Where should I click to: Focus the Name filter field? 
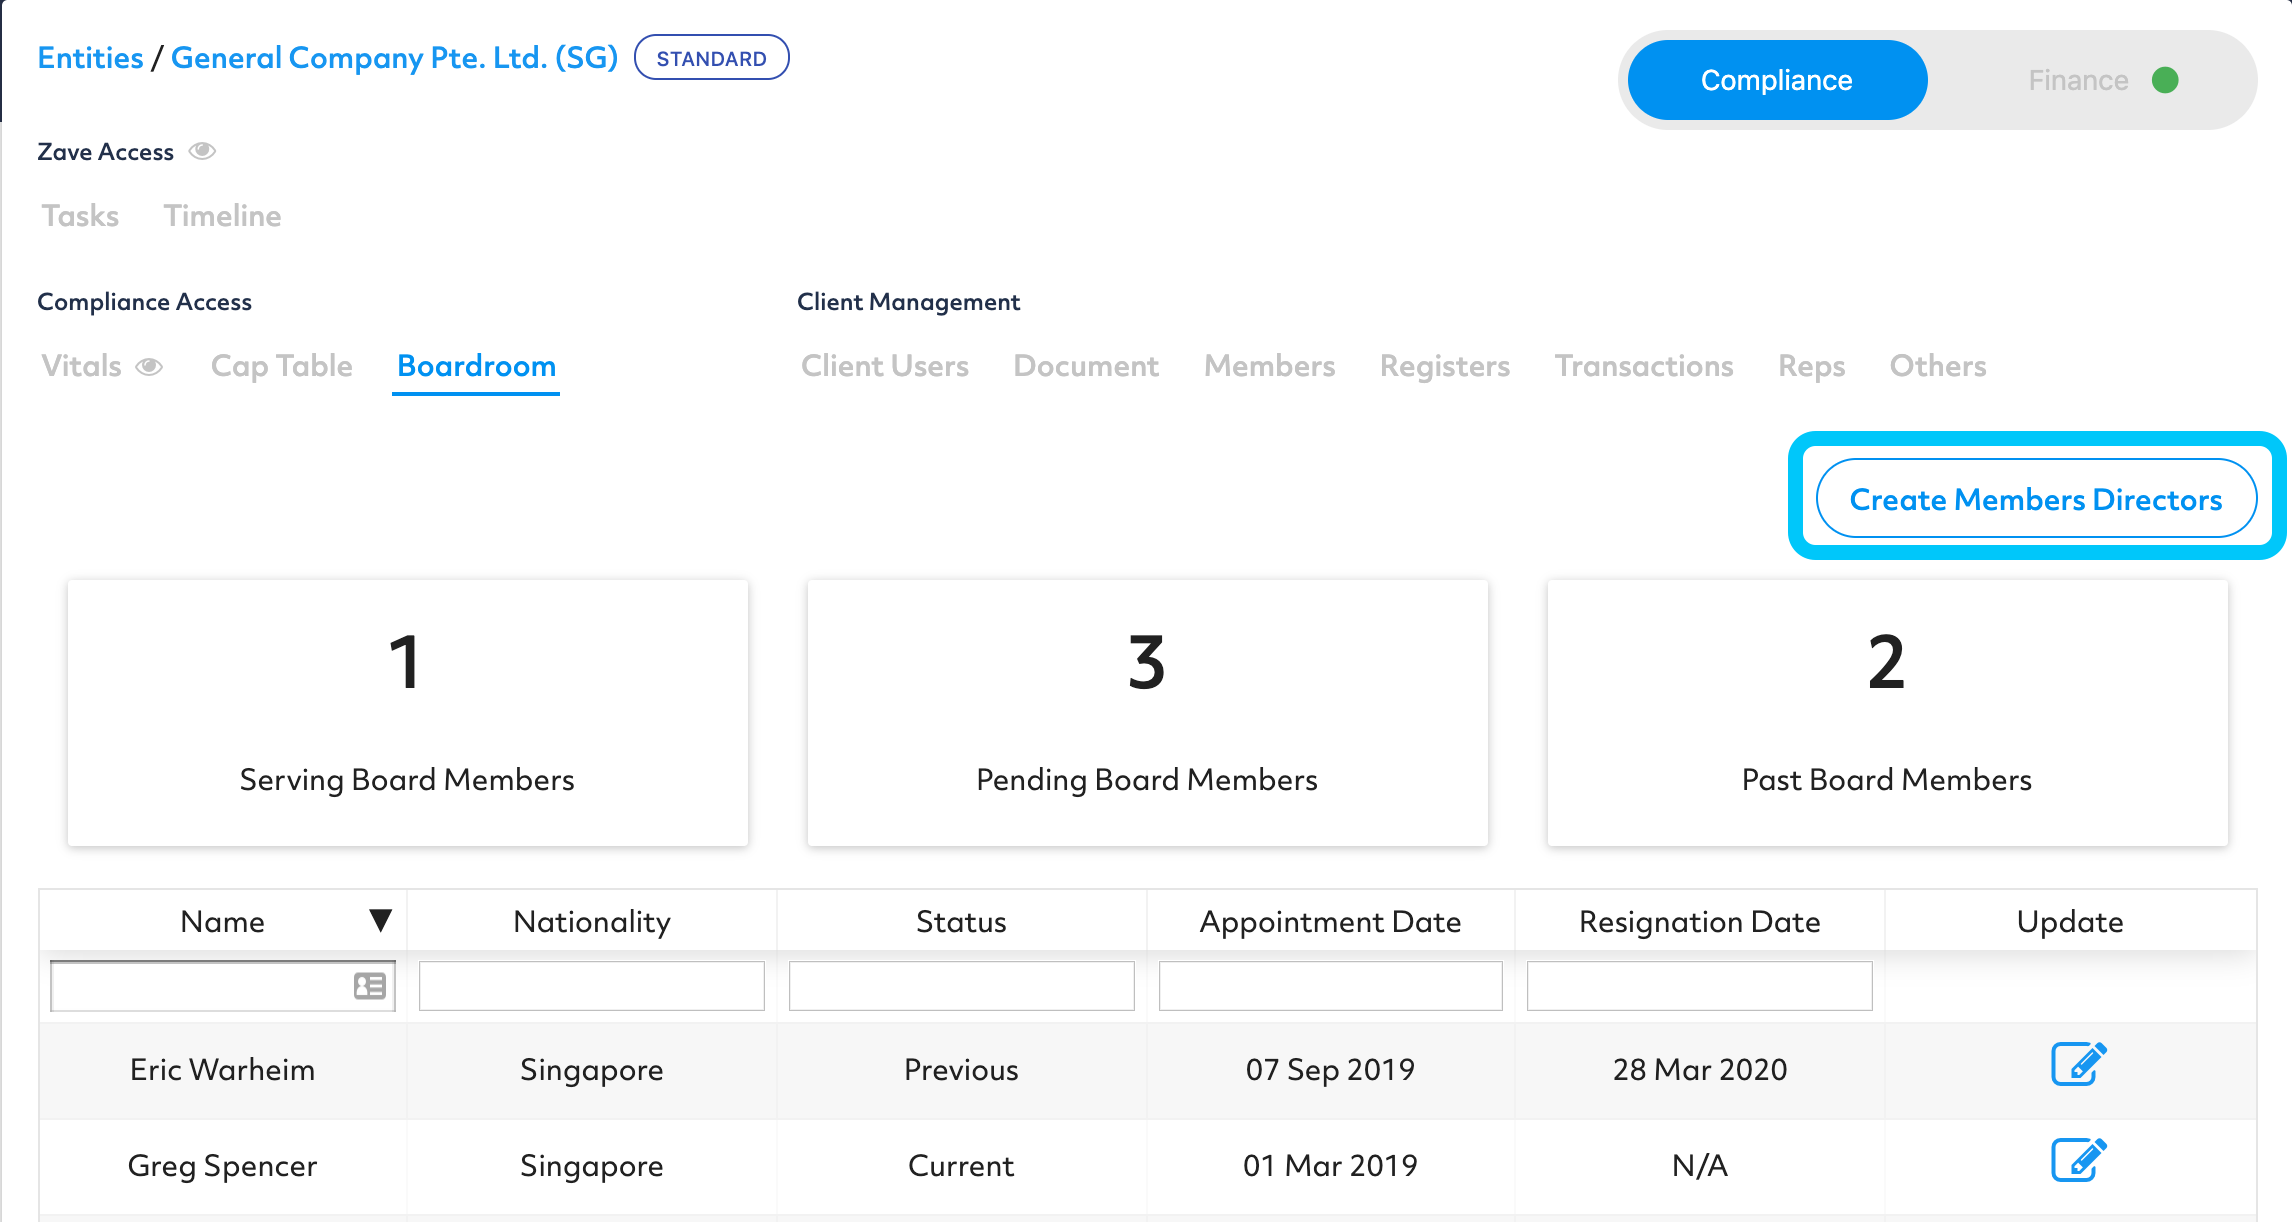click(222, 986)
